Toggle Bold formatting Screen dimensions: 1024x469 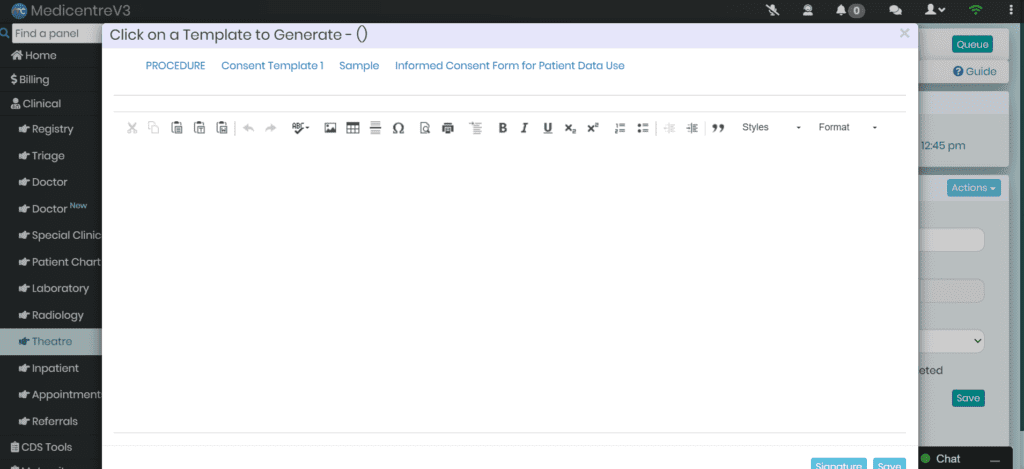coord(502,128)
